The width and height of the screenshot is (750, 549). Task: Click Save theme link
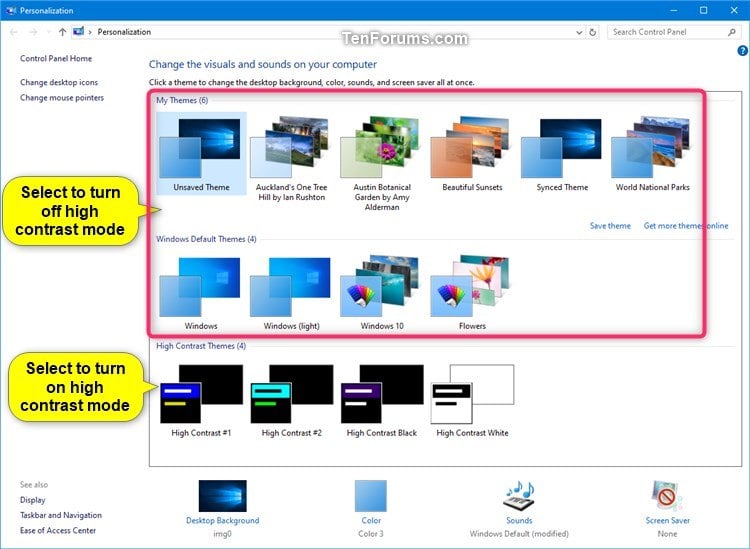click(x=610, y=226)
